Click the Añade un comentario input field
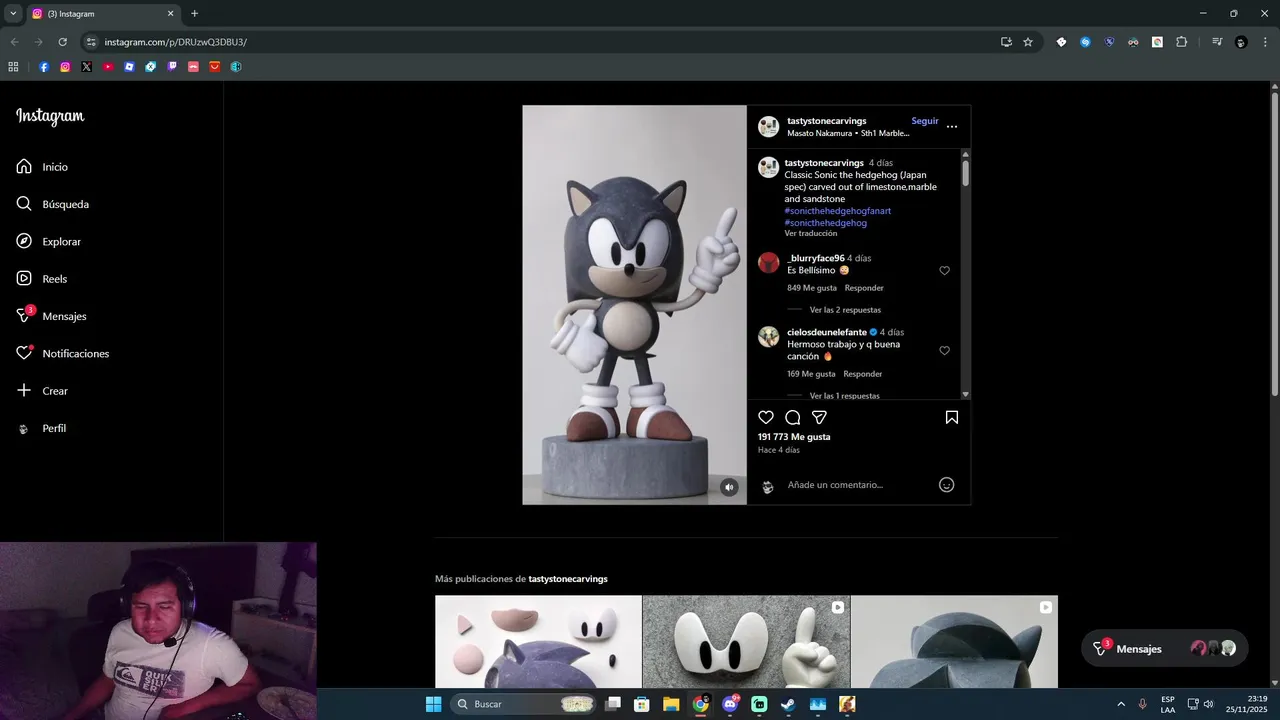 860,485
